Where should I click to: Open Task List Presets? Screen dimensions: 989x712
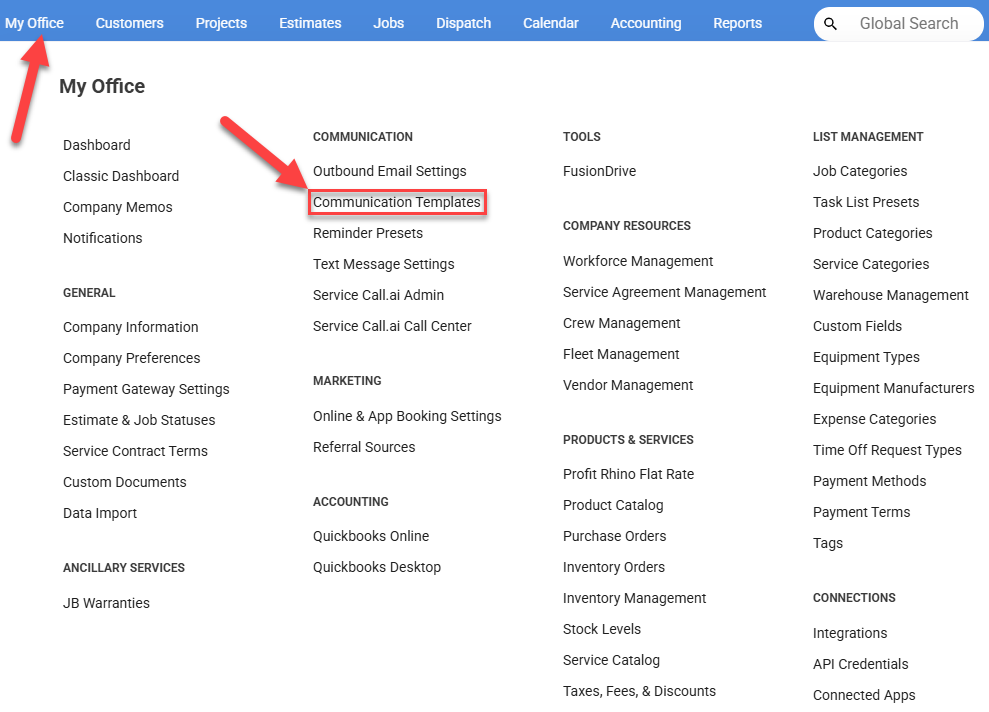(x=865, y=202)
